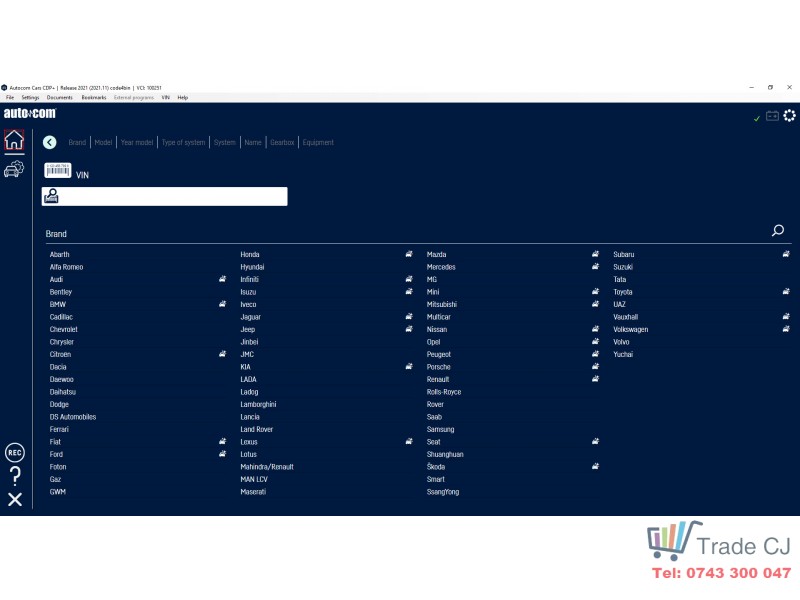Open the Help menu
Screen dimensions: 800x600
183,97
